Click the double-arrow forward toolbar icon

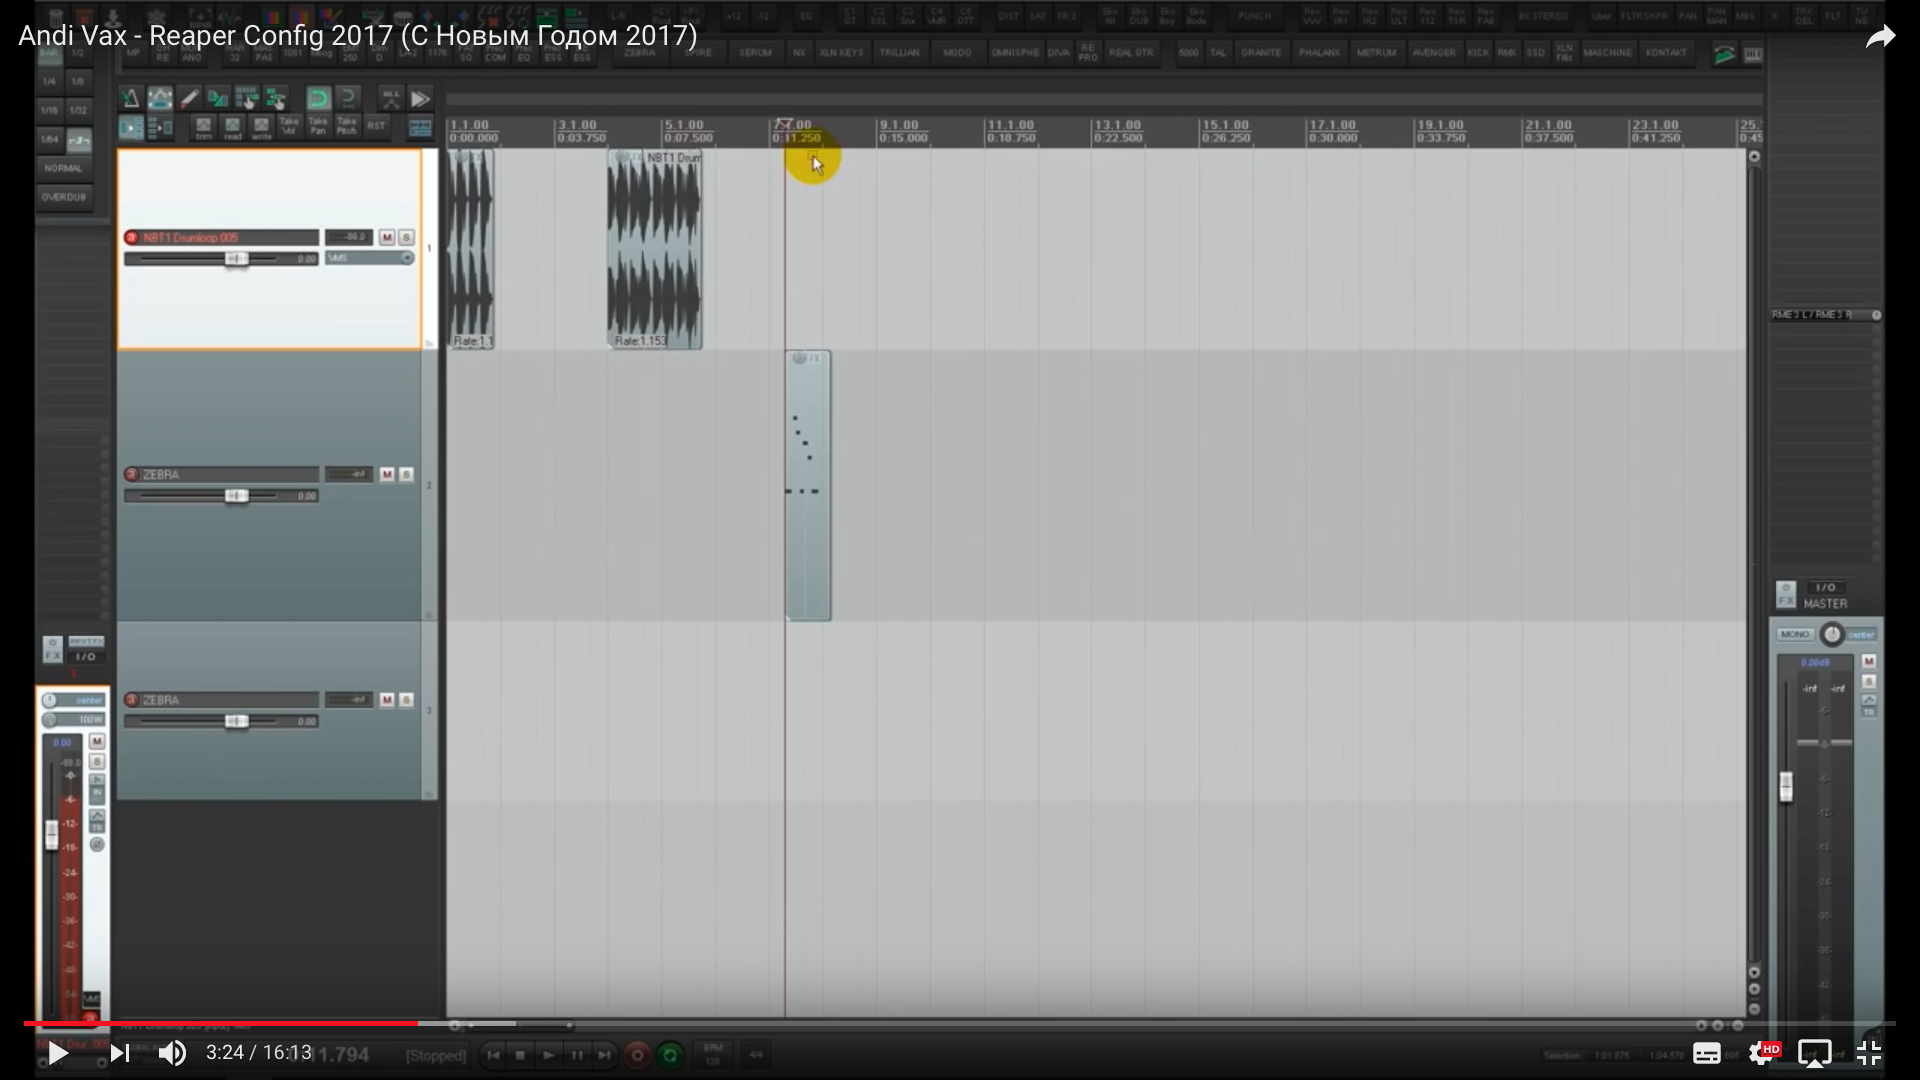coord(420,99)
